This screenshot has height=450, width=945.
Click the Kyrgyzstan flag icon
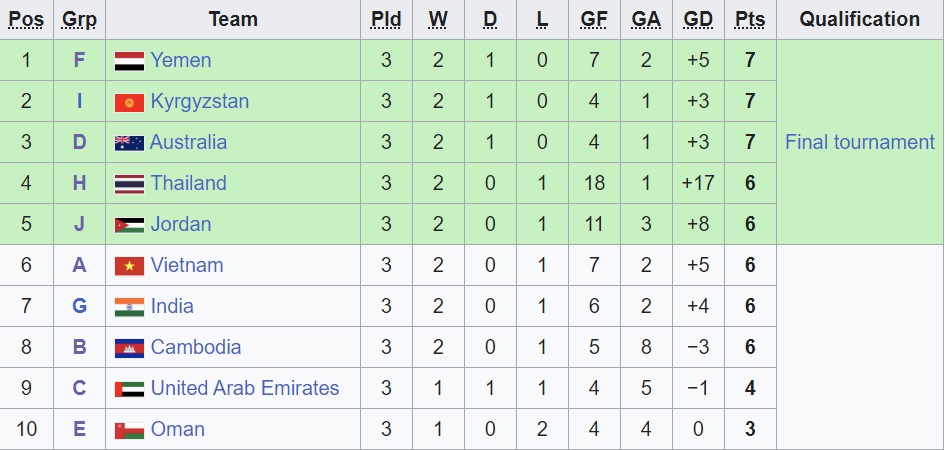[x=130, y=102]
